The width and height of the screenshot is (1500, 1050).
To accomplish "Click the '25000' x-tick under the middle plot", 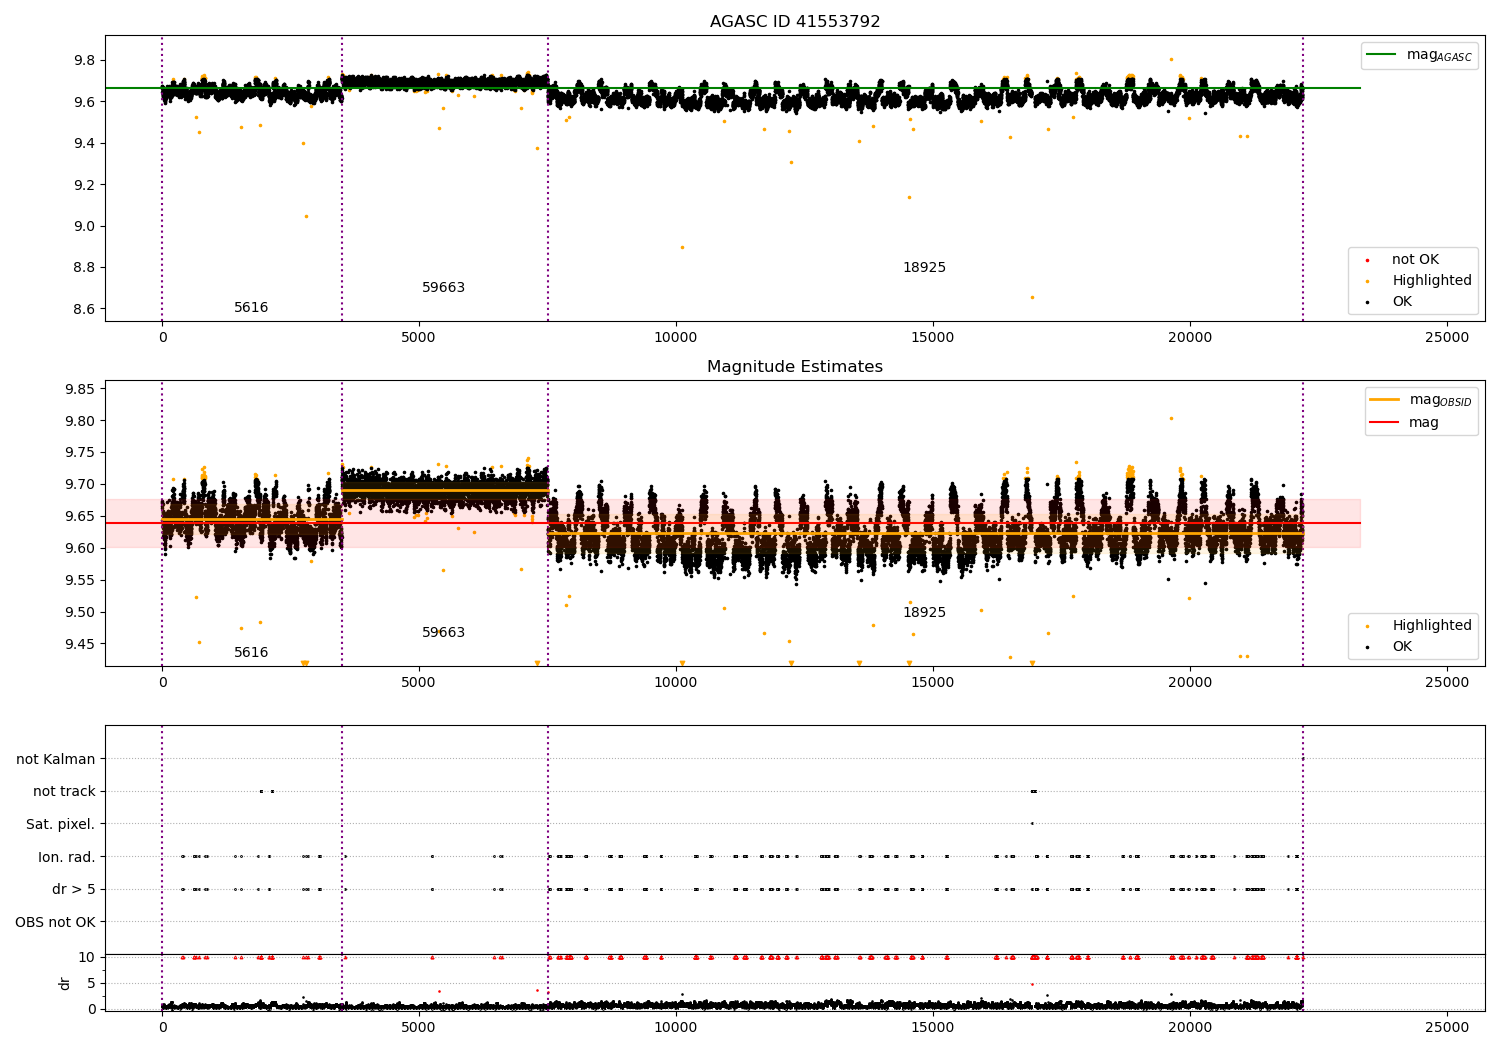I will (1447, 683).
